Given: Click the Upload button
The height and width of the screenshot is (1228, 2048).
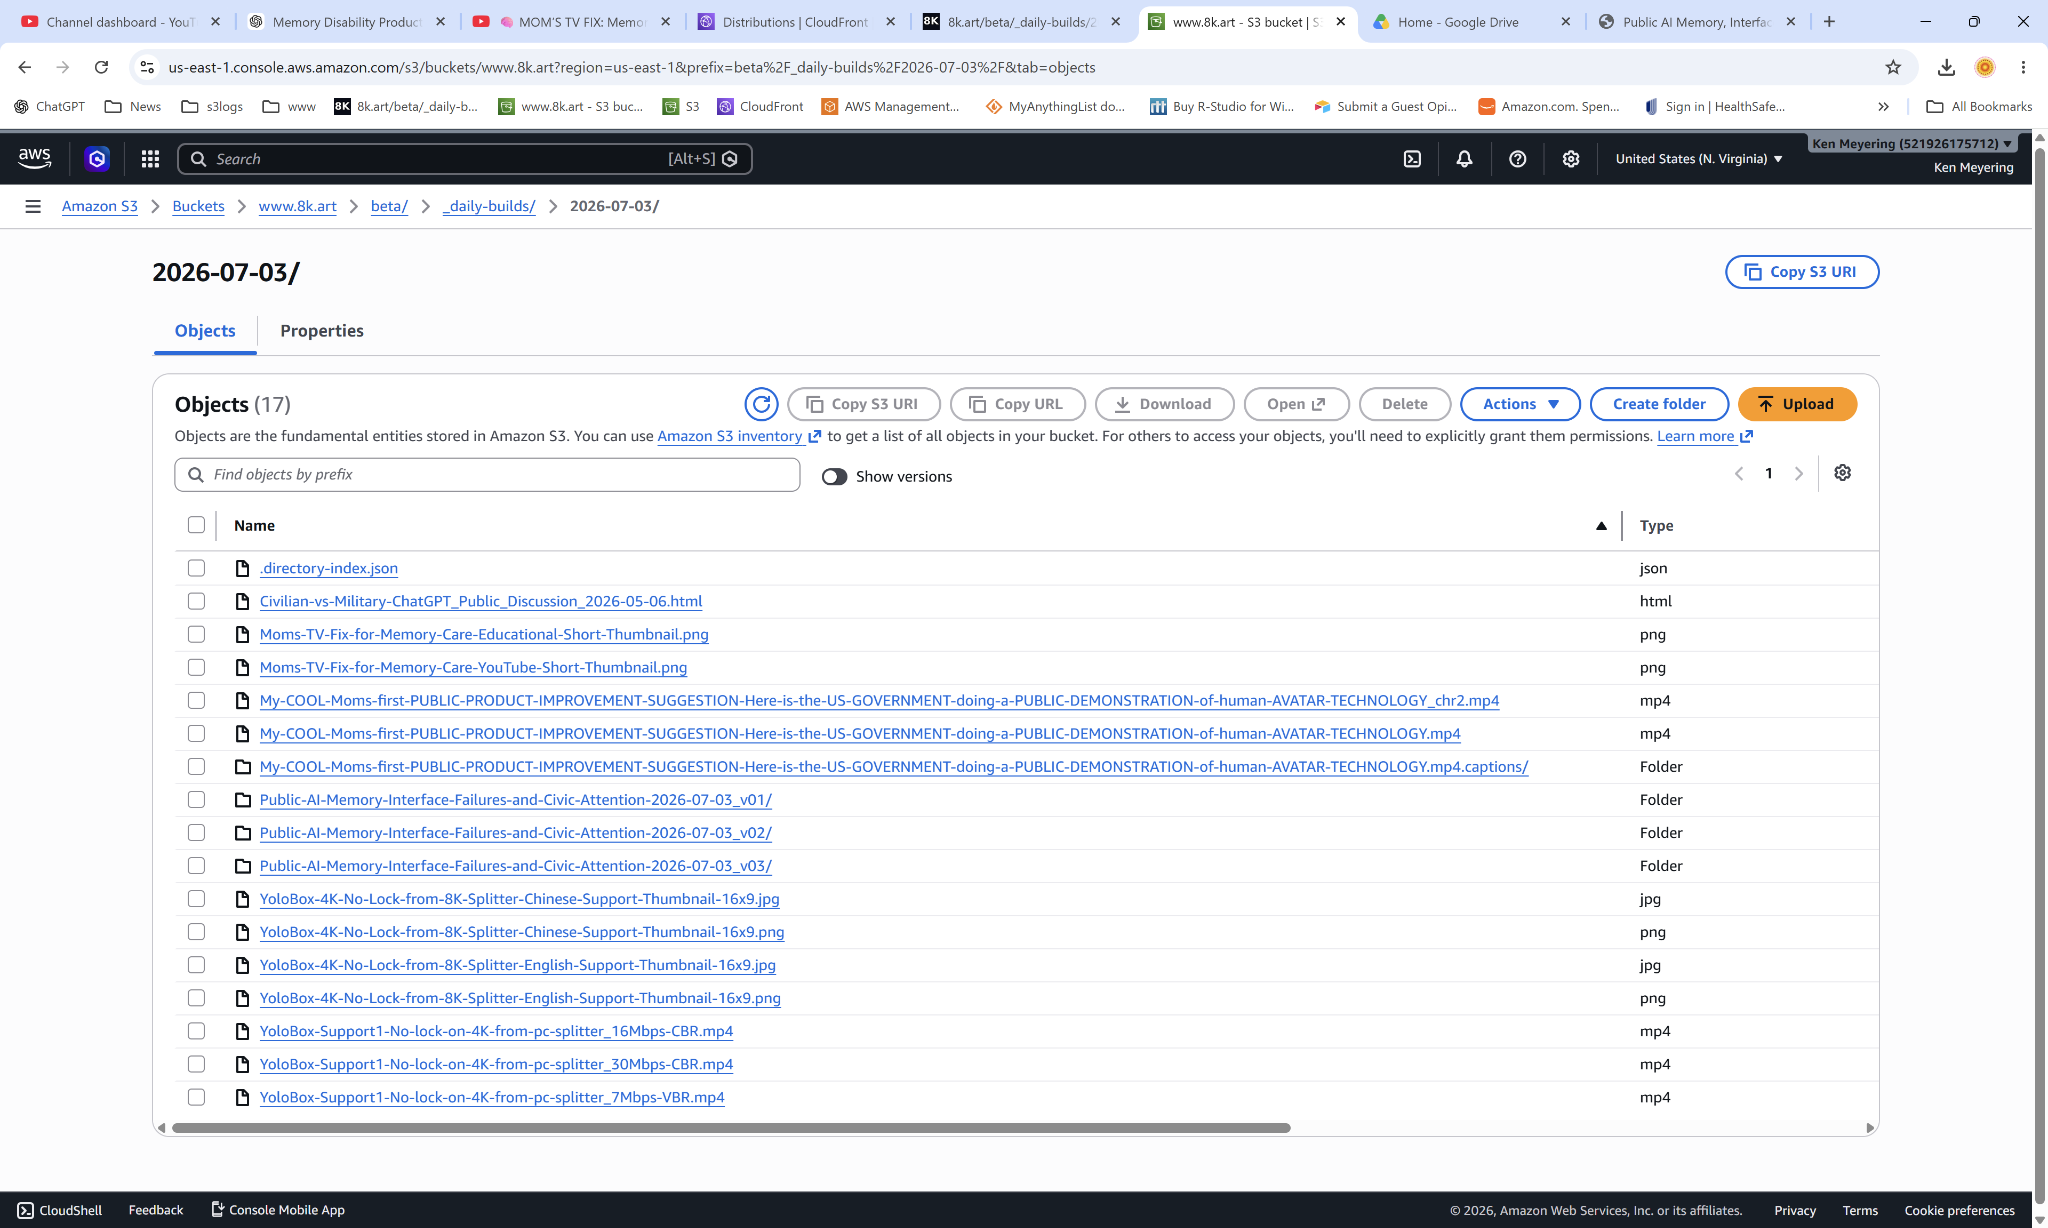Looking at the screenshot, I should [1797, 404].
